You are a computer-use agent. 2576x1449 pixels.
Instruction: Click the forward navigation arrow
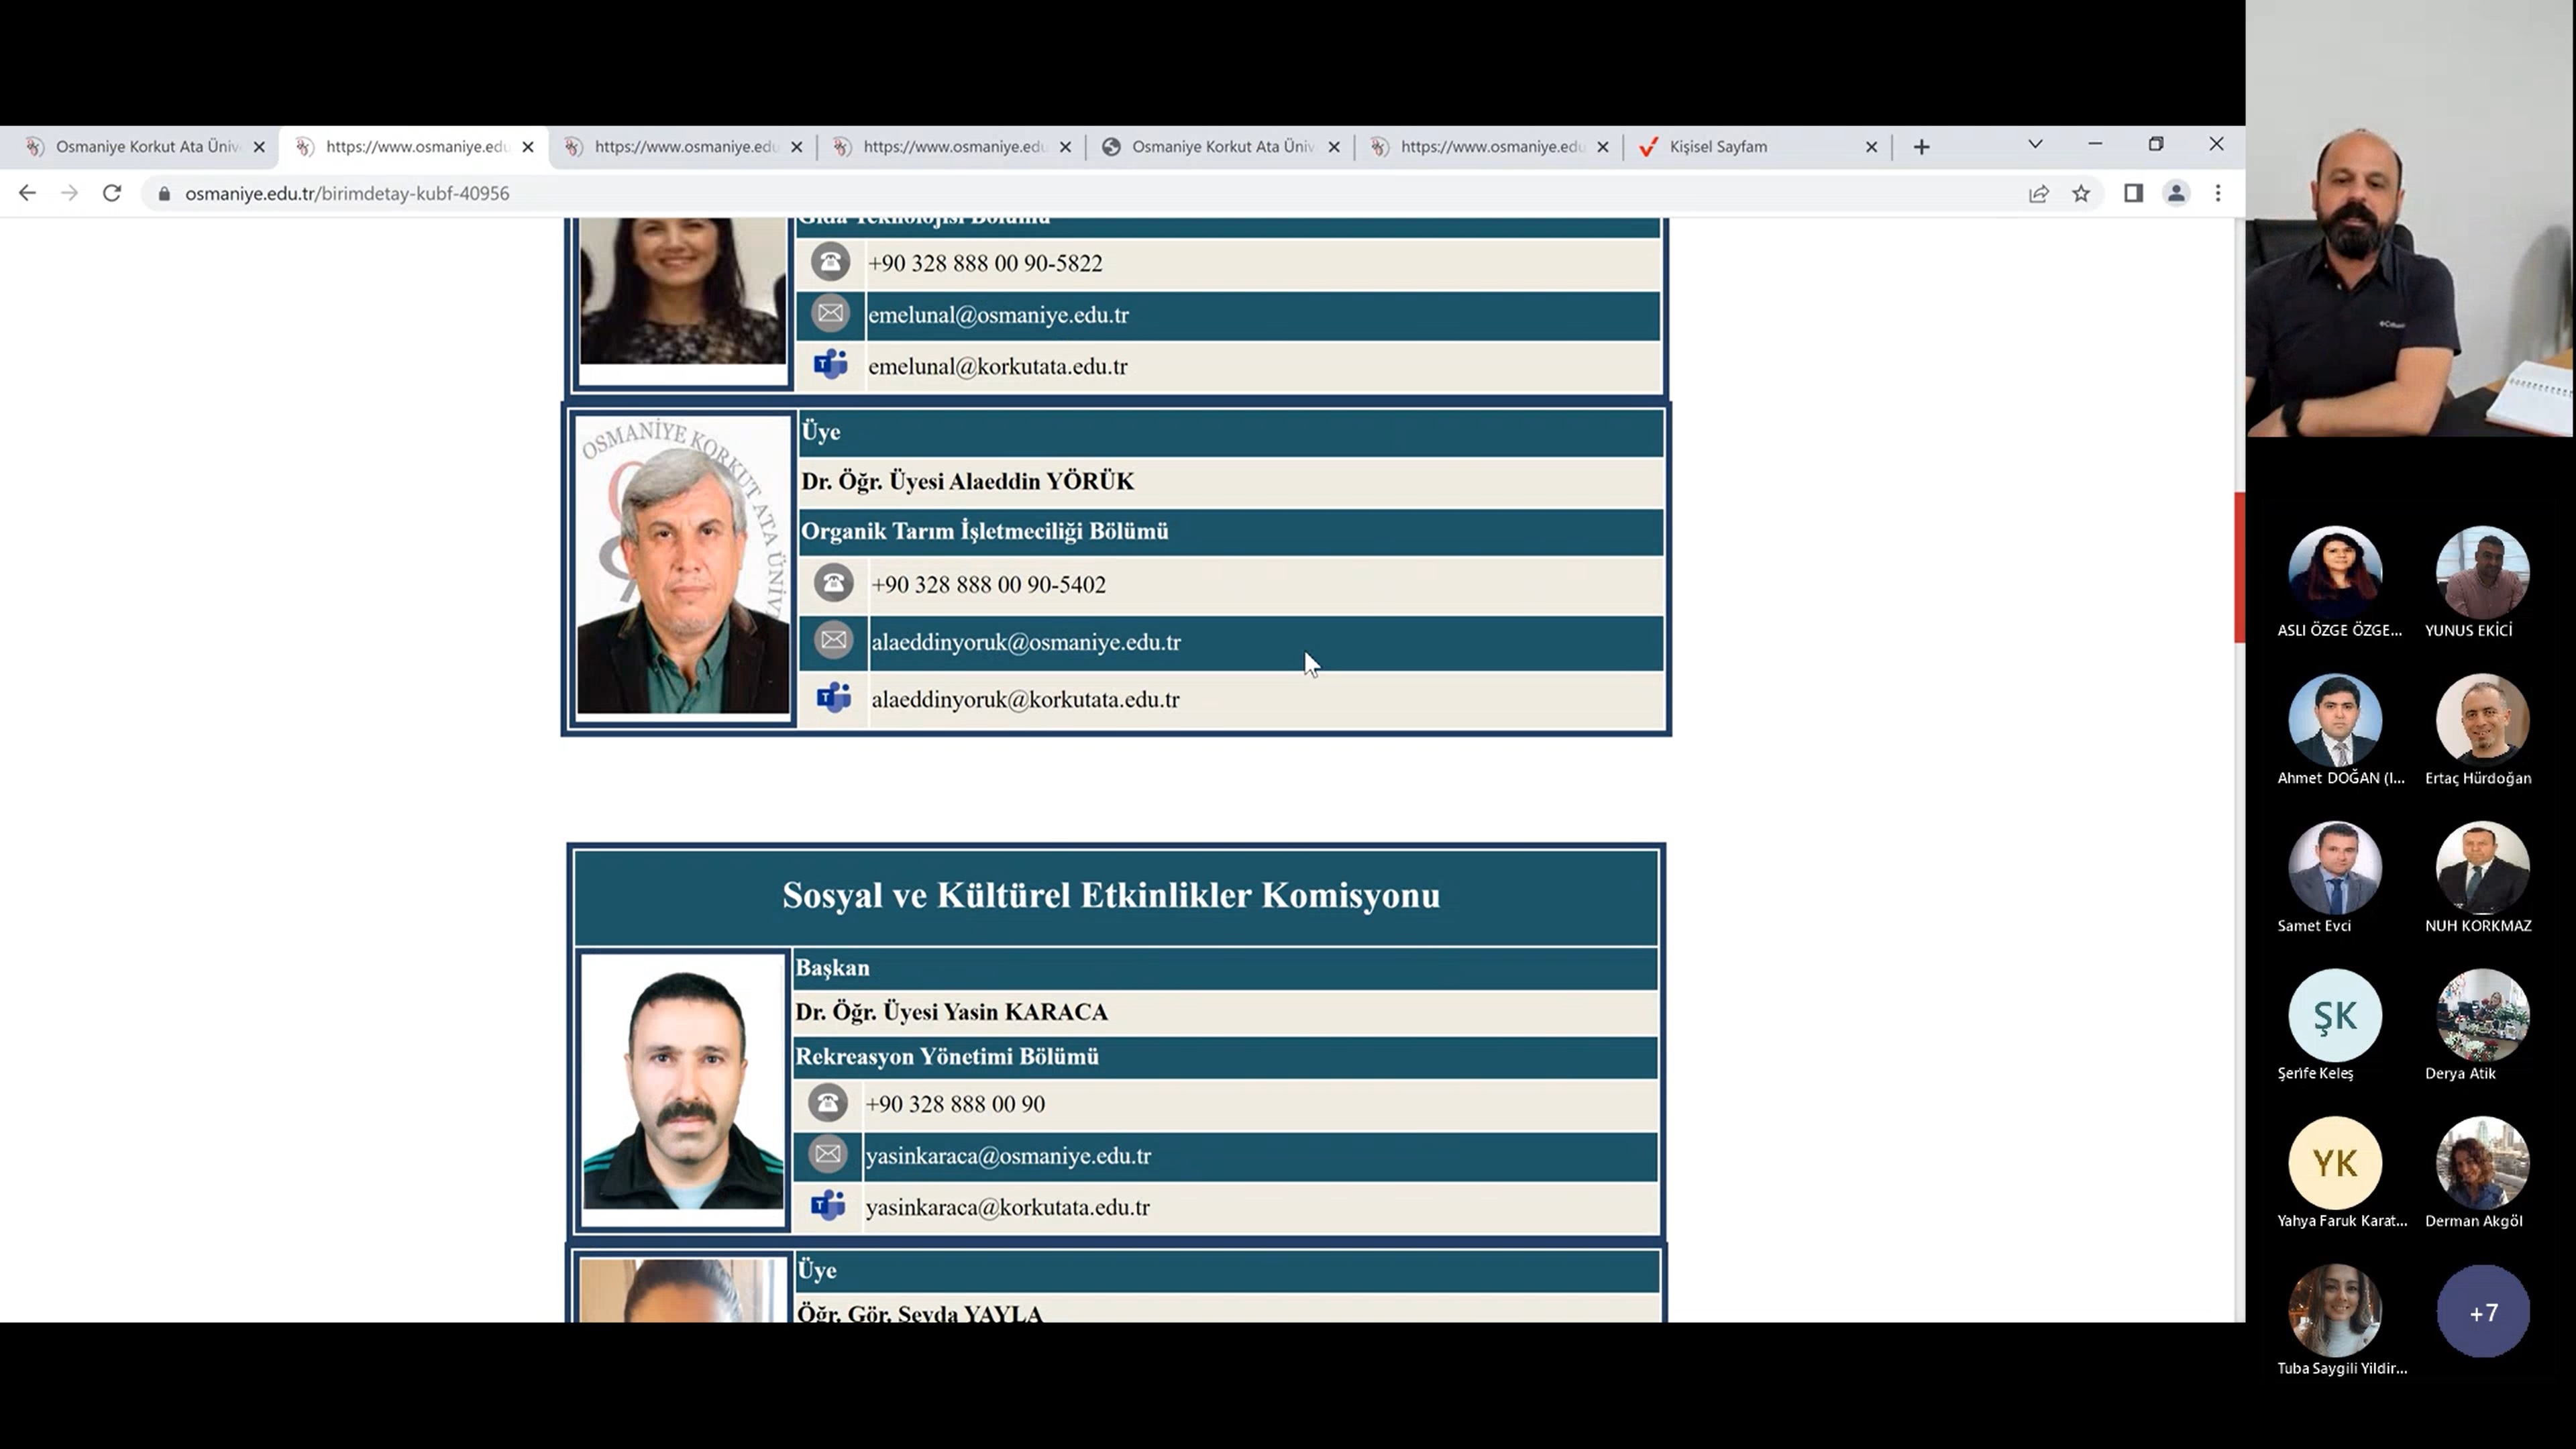click(x=69, y=193)
